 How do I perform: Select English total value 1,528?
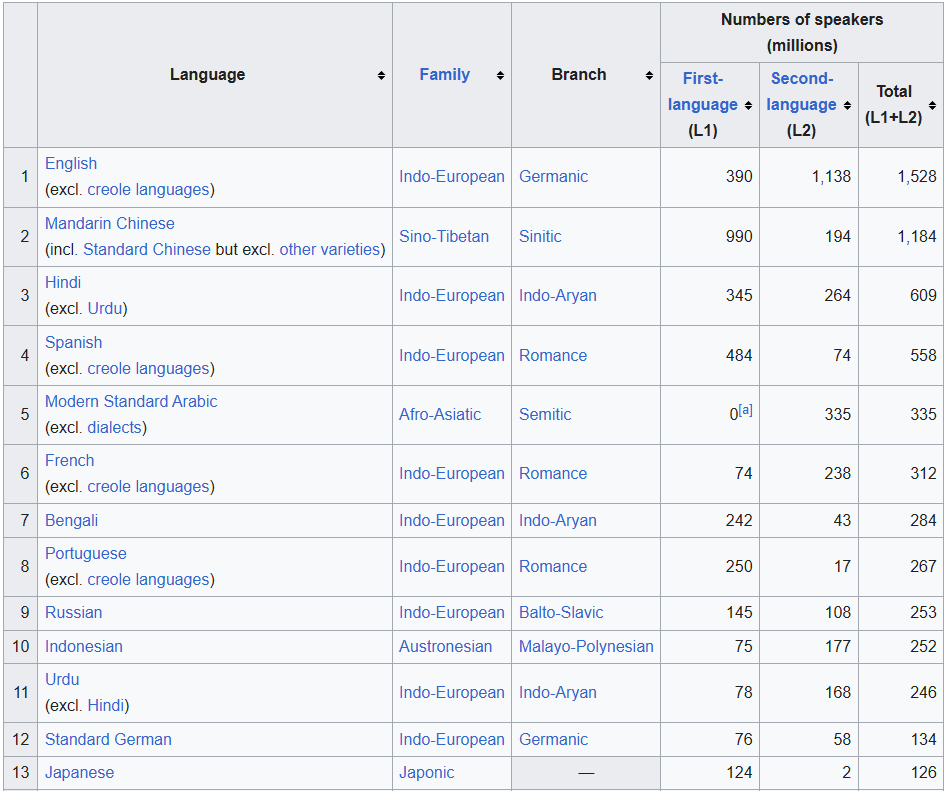(917, 176)
